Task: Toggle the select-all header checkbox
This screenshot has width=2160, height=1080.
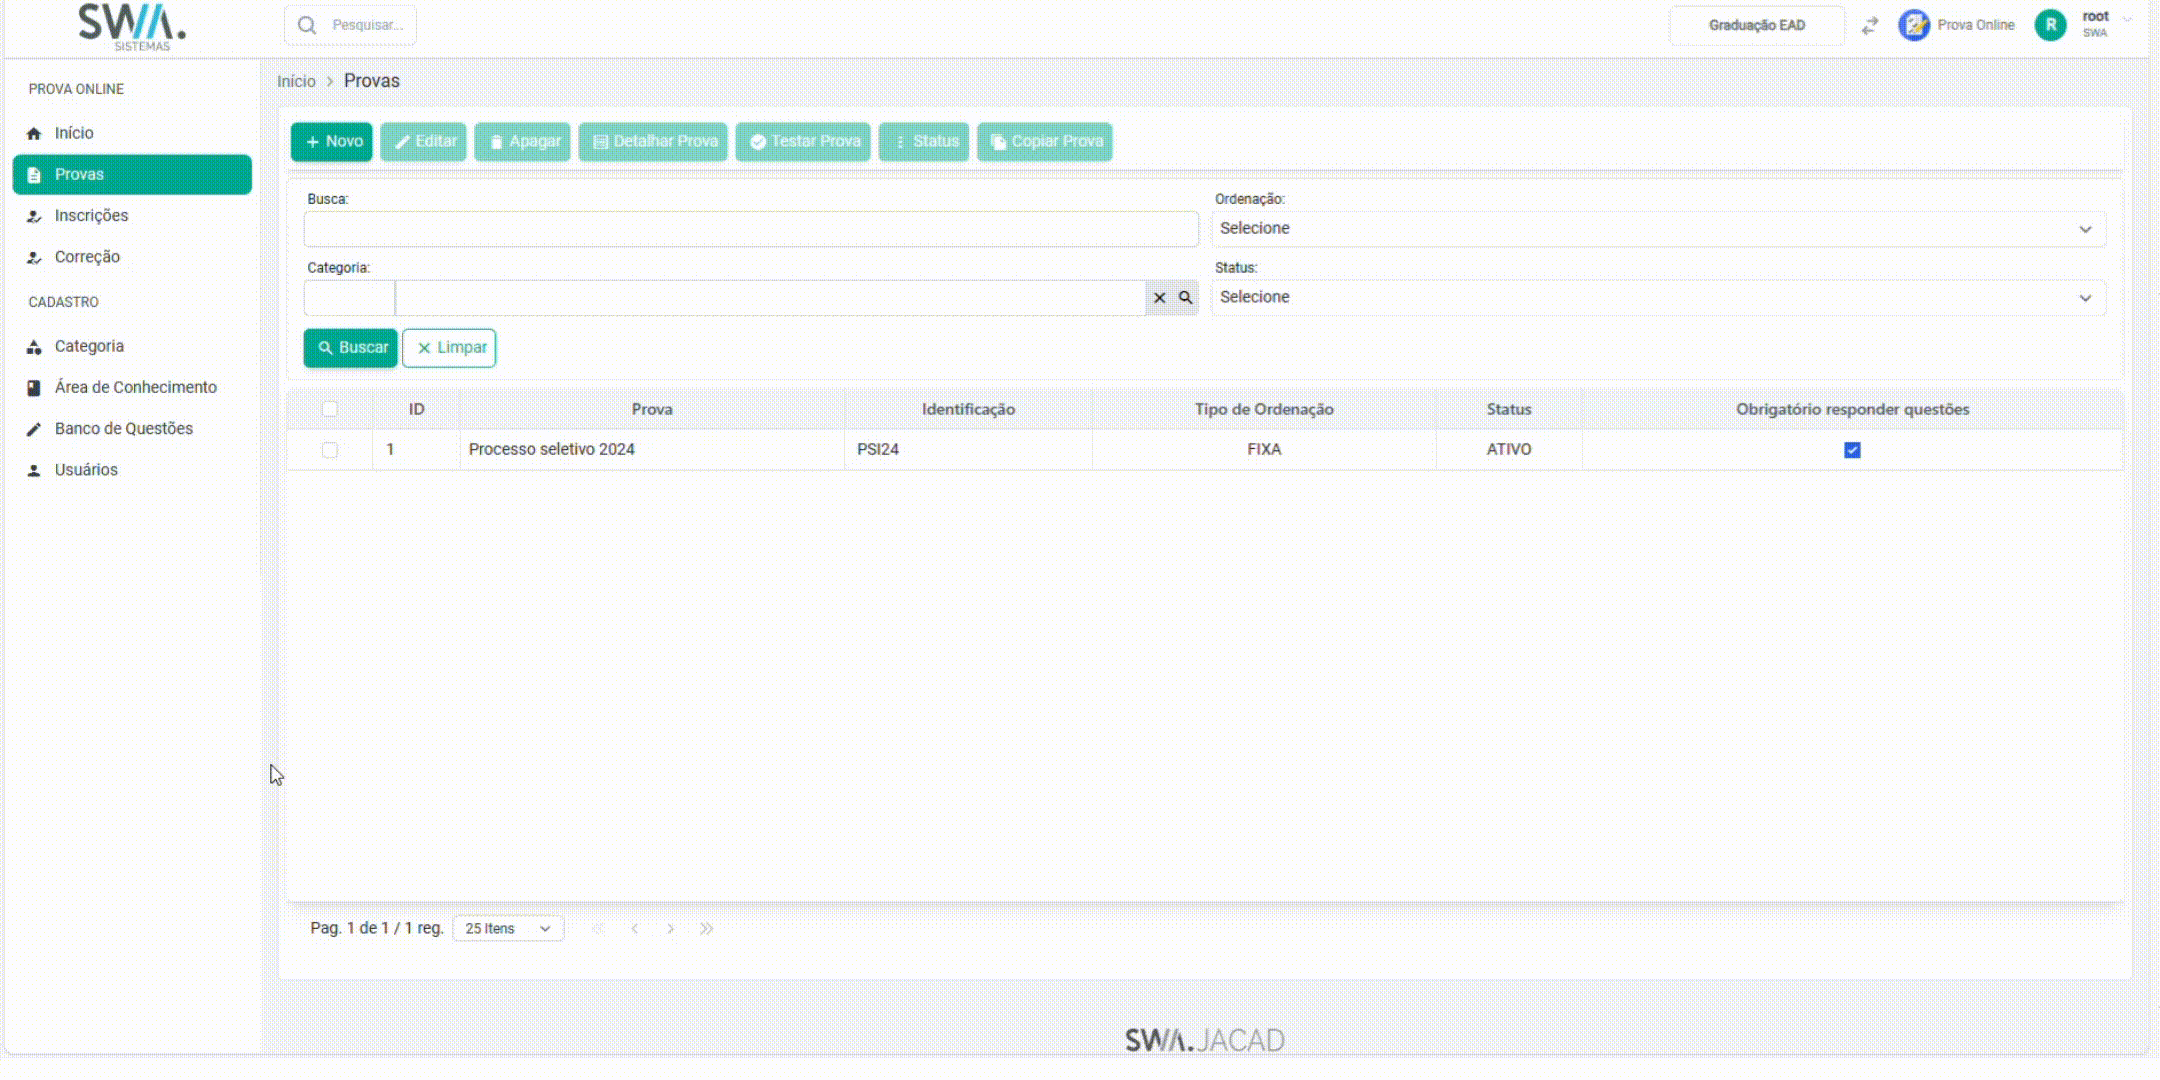Action: pyautogui.click(x=330, y=409)
